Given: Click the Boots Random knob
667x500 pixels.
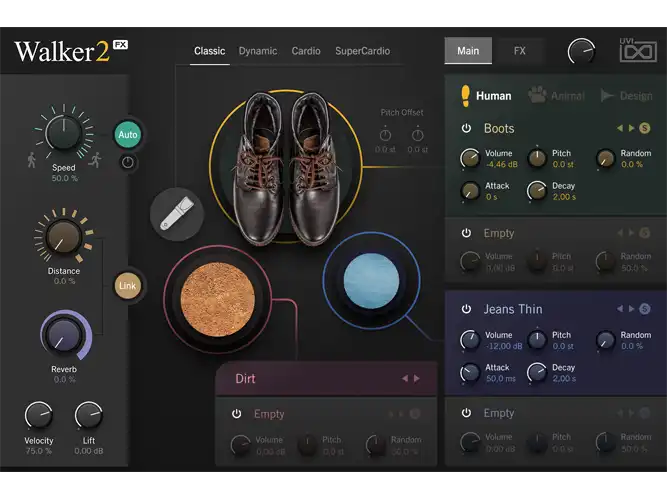Looking at the screenshot, I should point(605,158).
